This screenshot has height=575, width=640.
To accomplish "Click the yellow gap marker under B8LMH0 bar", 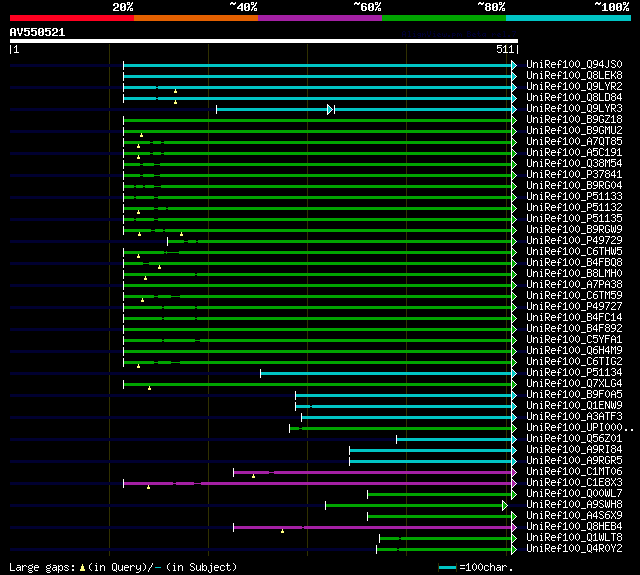I will [145, 278].
